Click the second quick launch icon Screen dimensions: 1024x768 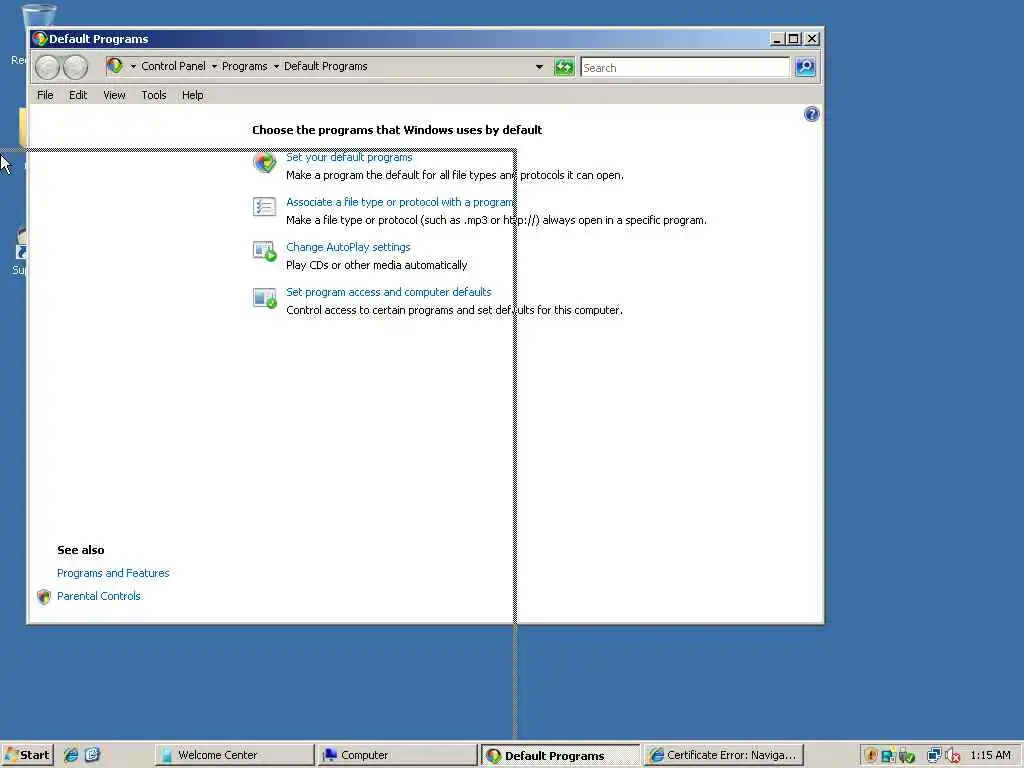click(x=92, y=755)
